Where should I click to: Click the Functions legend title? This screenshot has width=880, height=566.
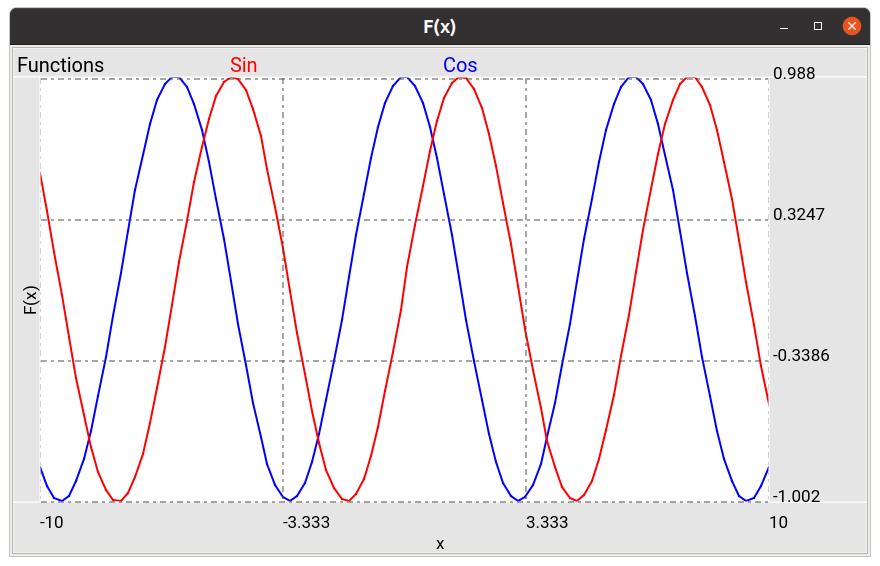tap(61, 65)
